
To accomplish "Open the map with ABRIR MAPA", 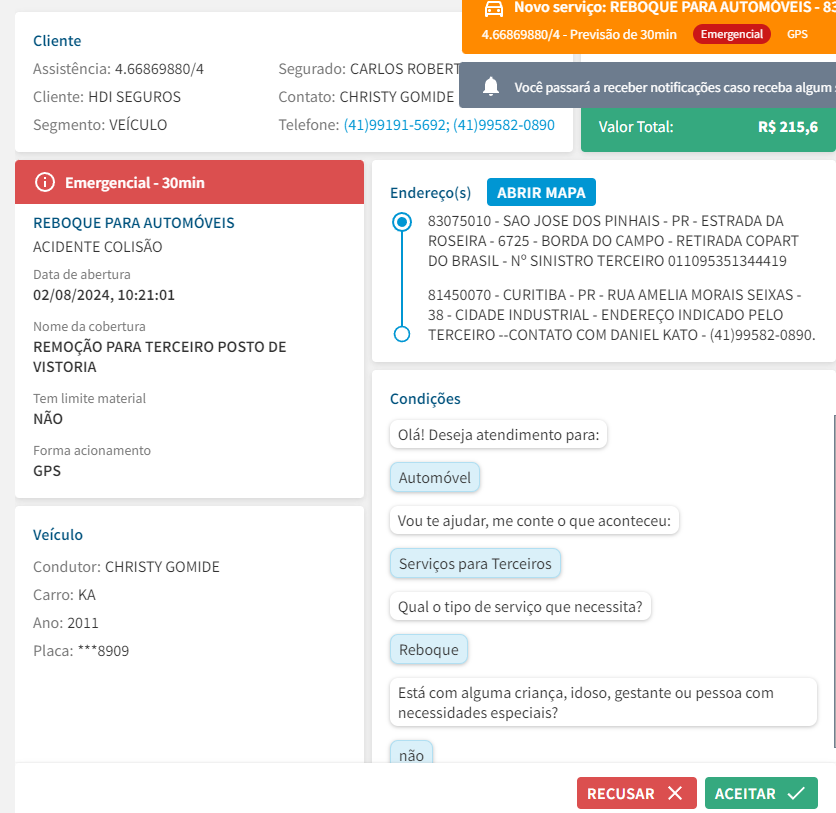I will pyautogui.click(x=541, y=192).
